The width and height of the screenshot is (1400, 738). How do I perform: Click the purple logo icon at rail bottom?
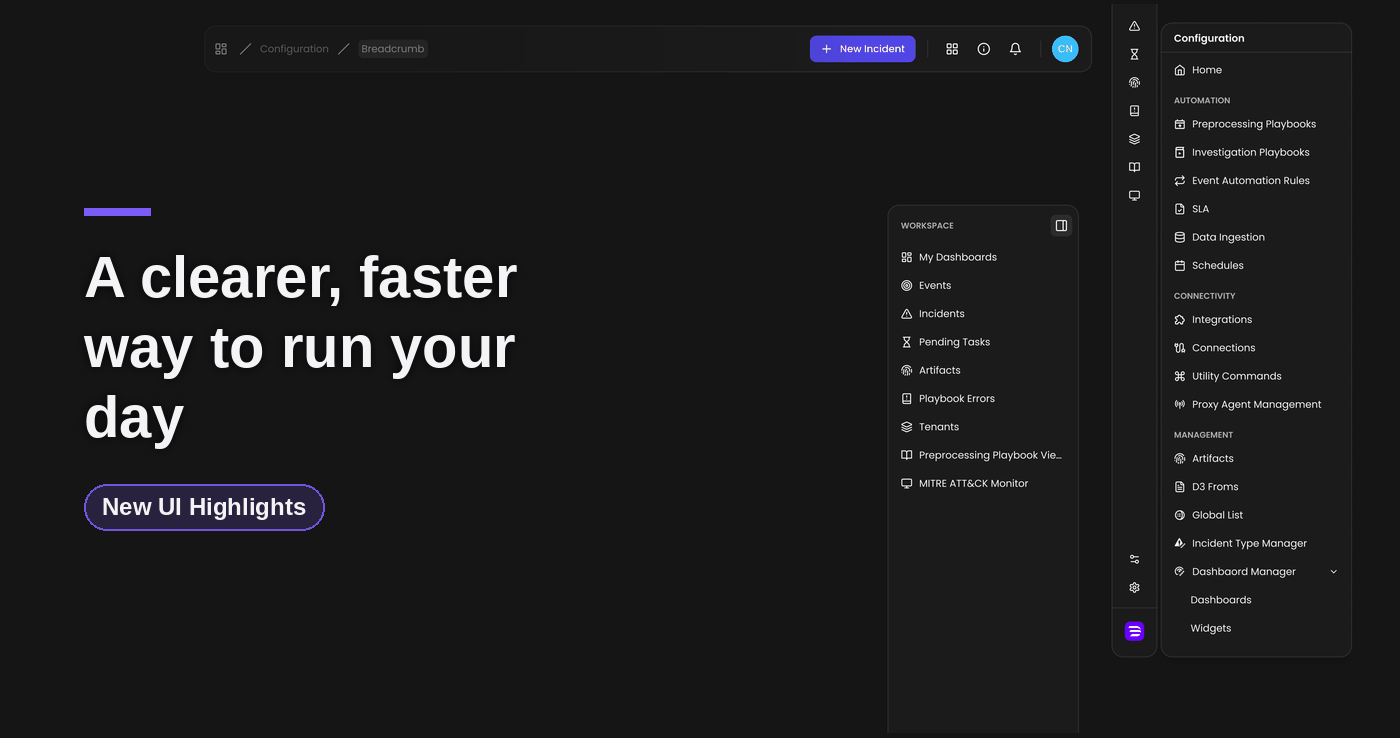[x=1134, y=631]
